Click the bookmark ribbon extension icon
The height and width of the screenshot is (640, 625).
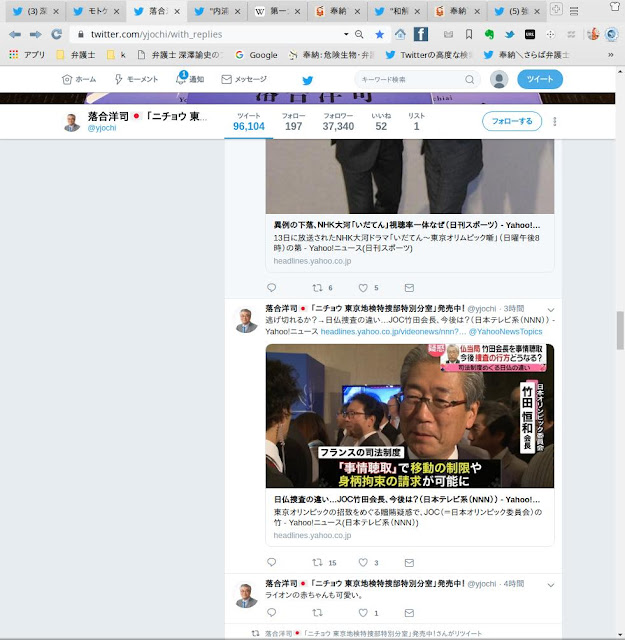coord(469,35)
